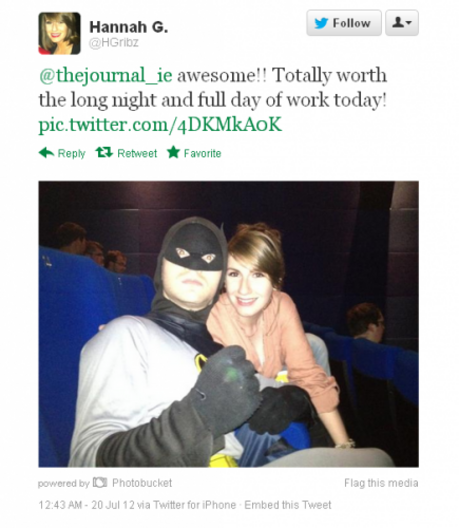Open the 12:43 AM - 20 Jul 12 timestamp
459x528 pixels.
coord(87,505)
